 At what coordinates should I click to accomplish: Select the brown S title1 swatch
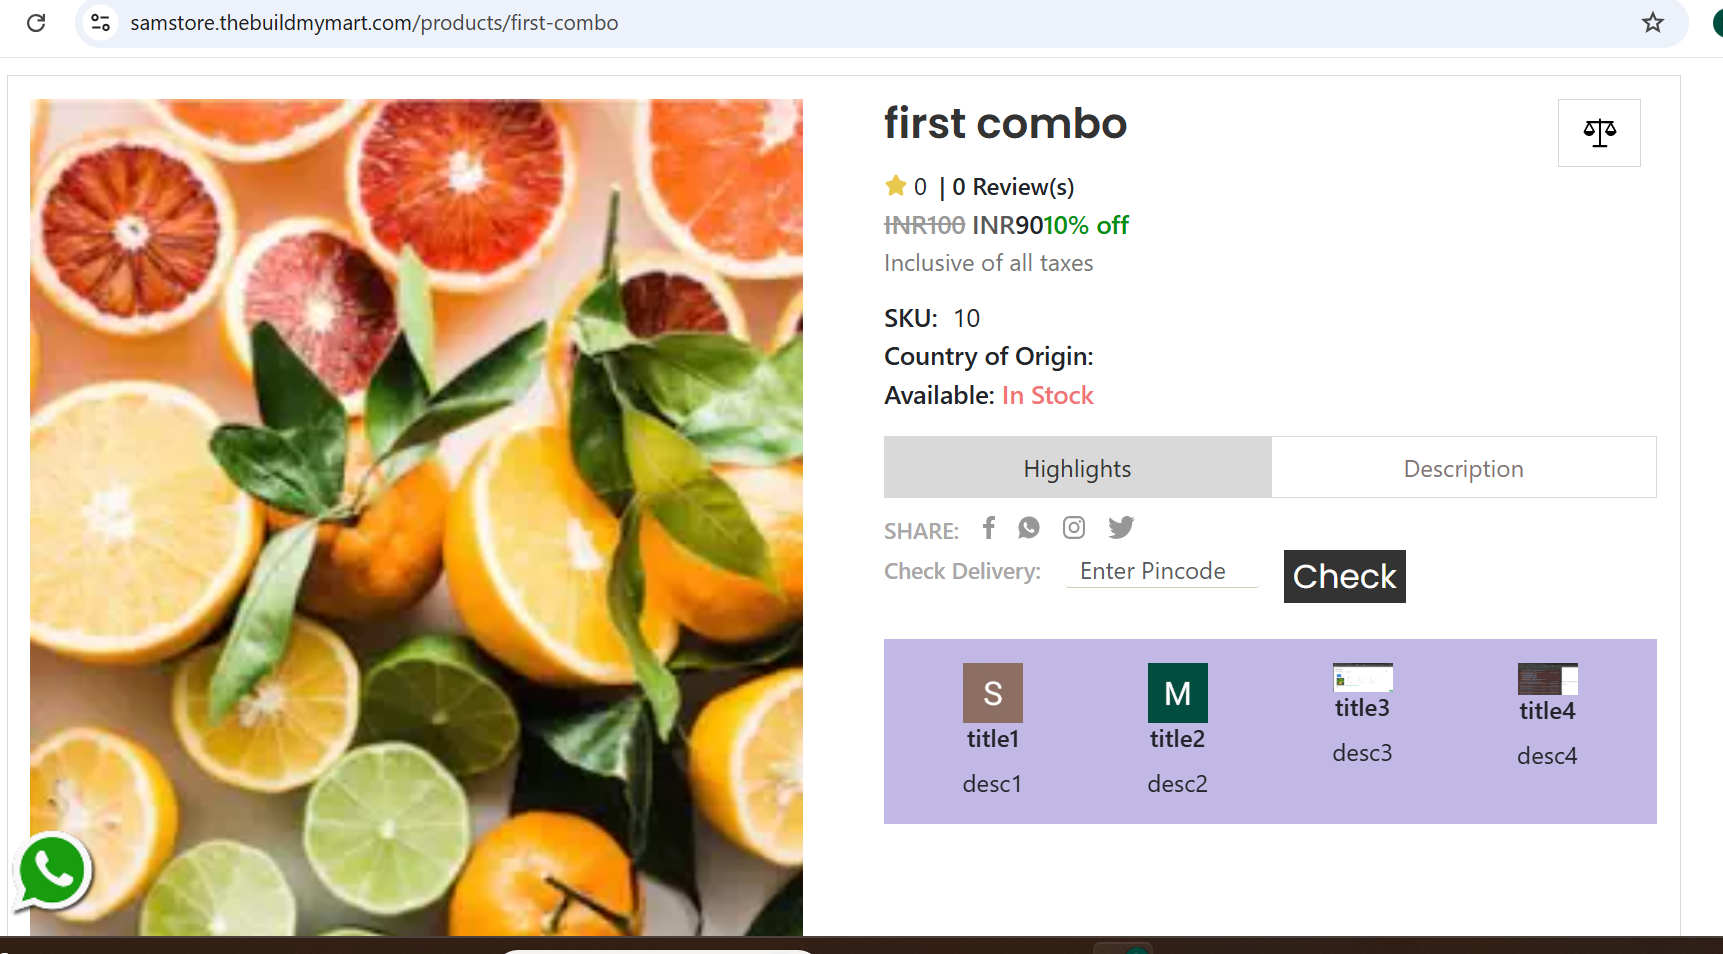[992, 693]
